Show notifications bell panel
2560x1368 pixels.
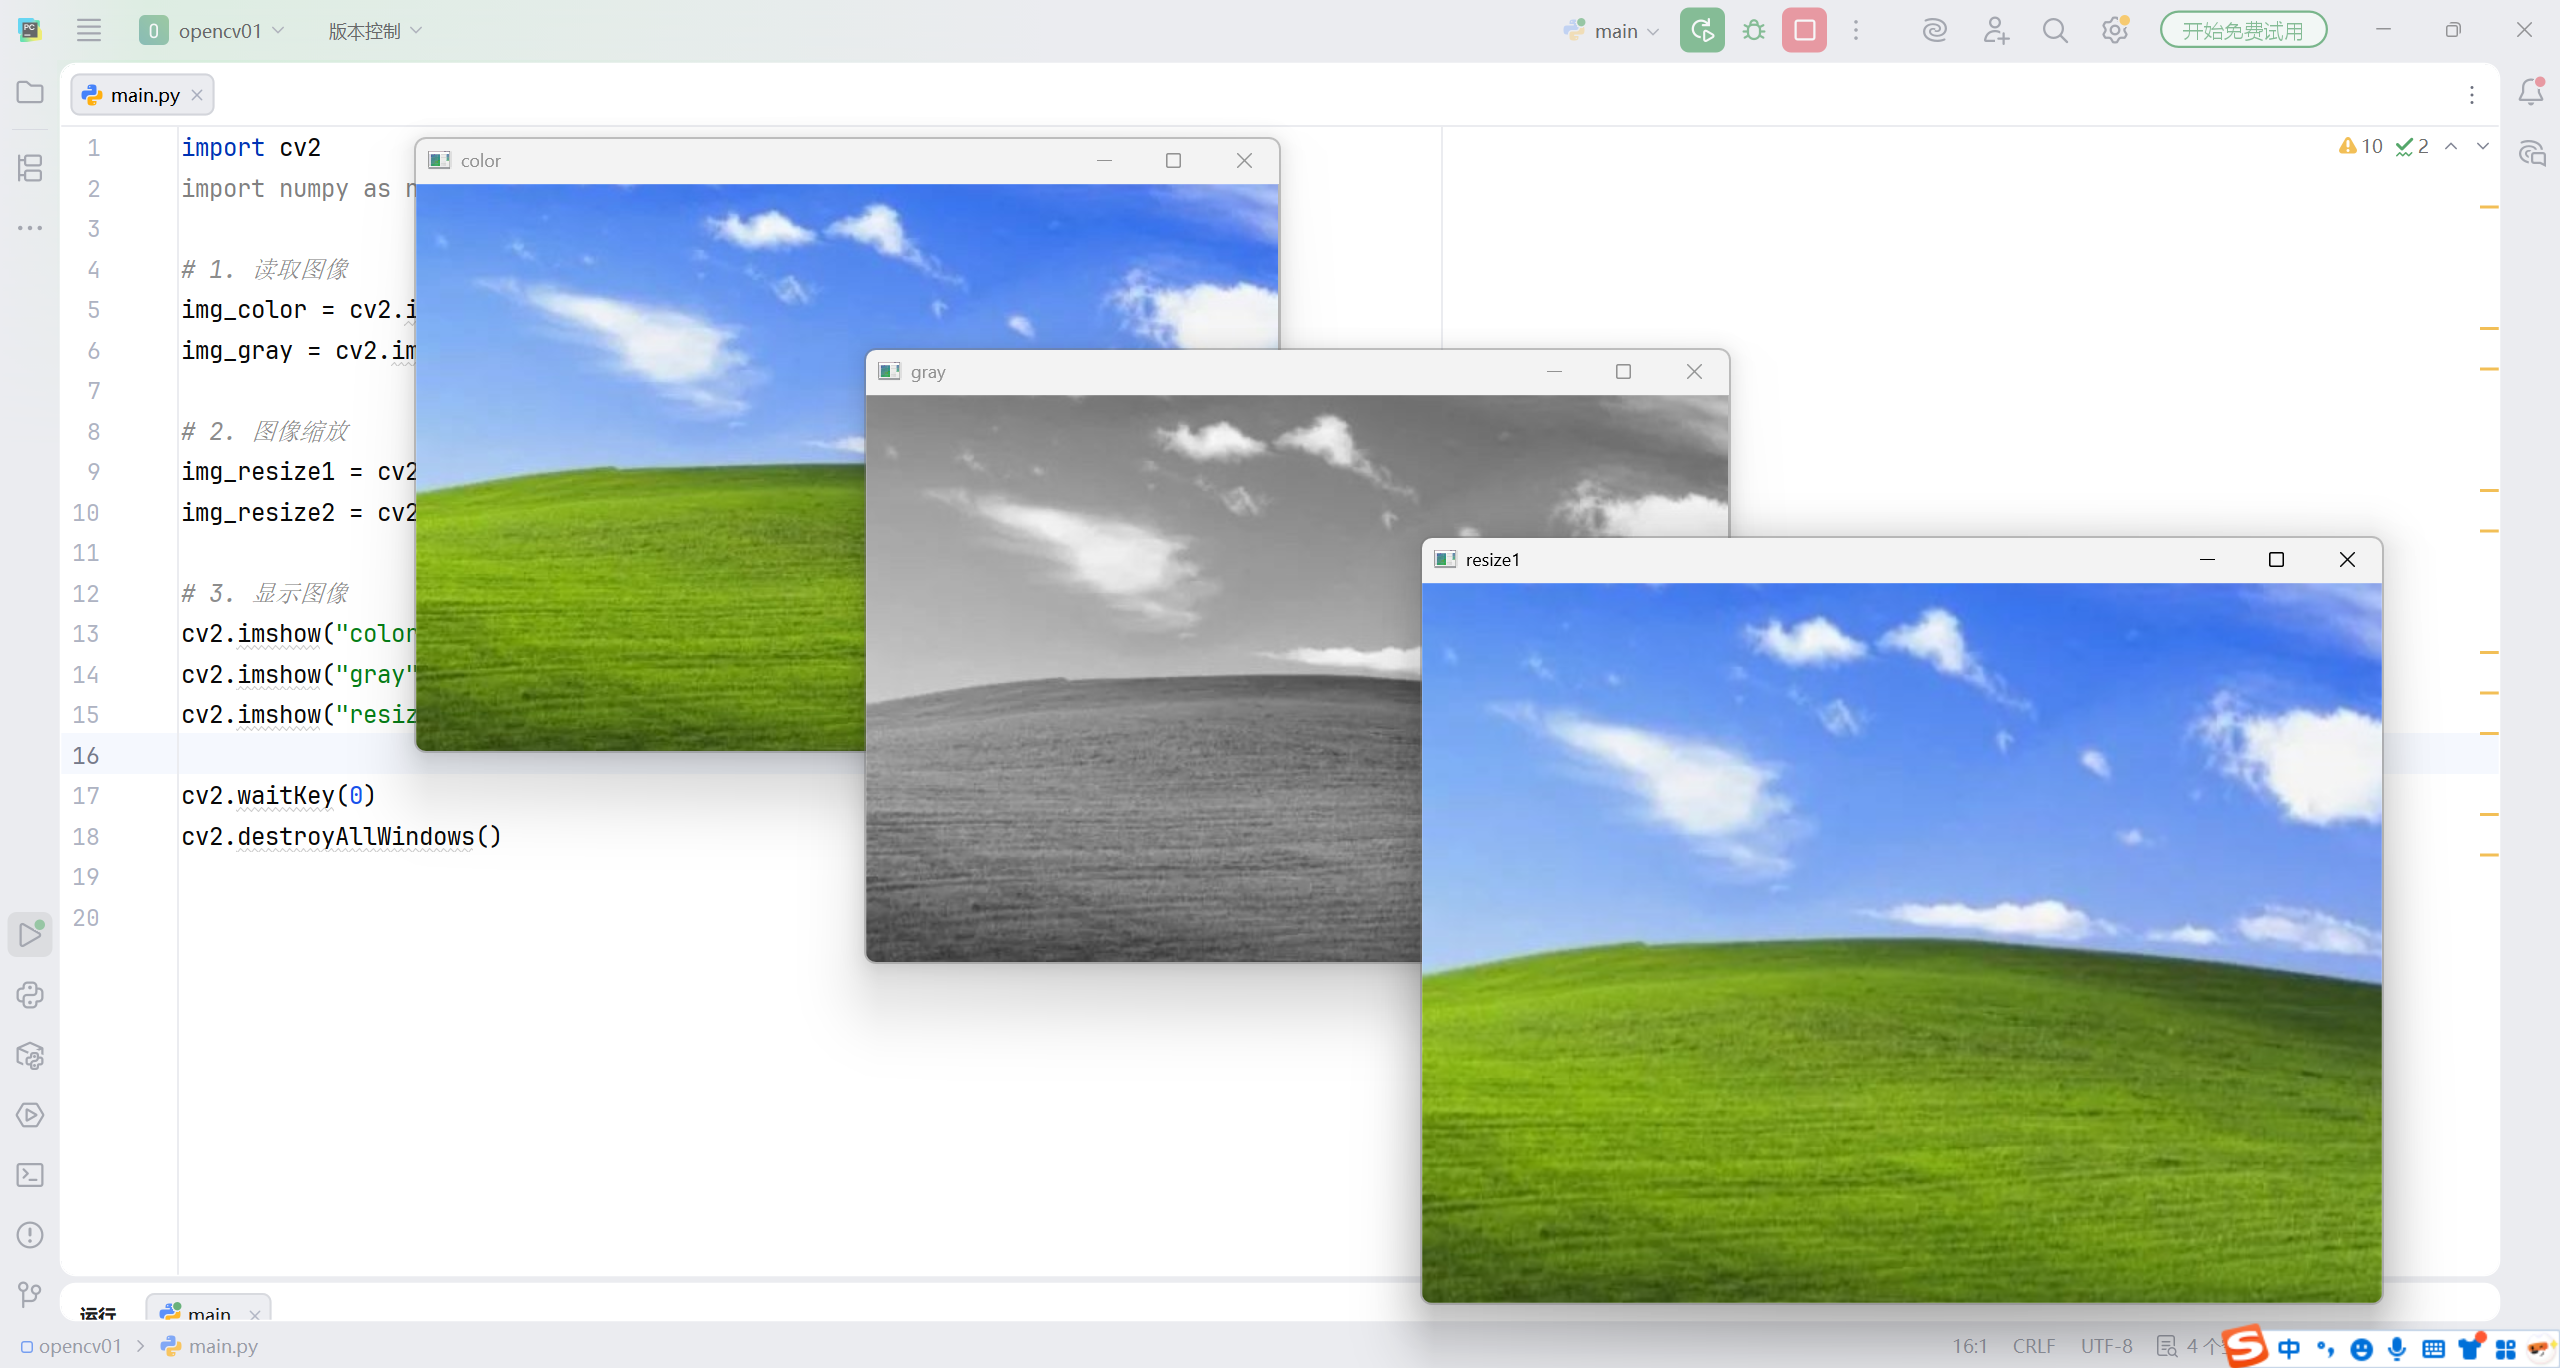pos(2531,92)
